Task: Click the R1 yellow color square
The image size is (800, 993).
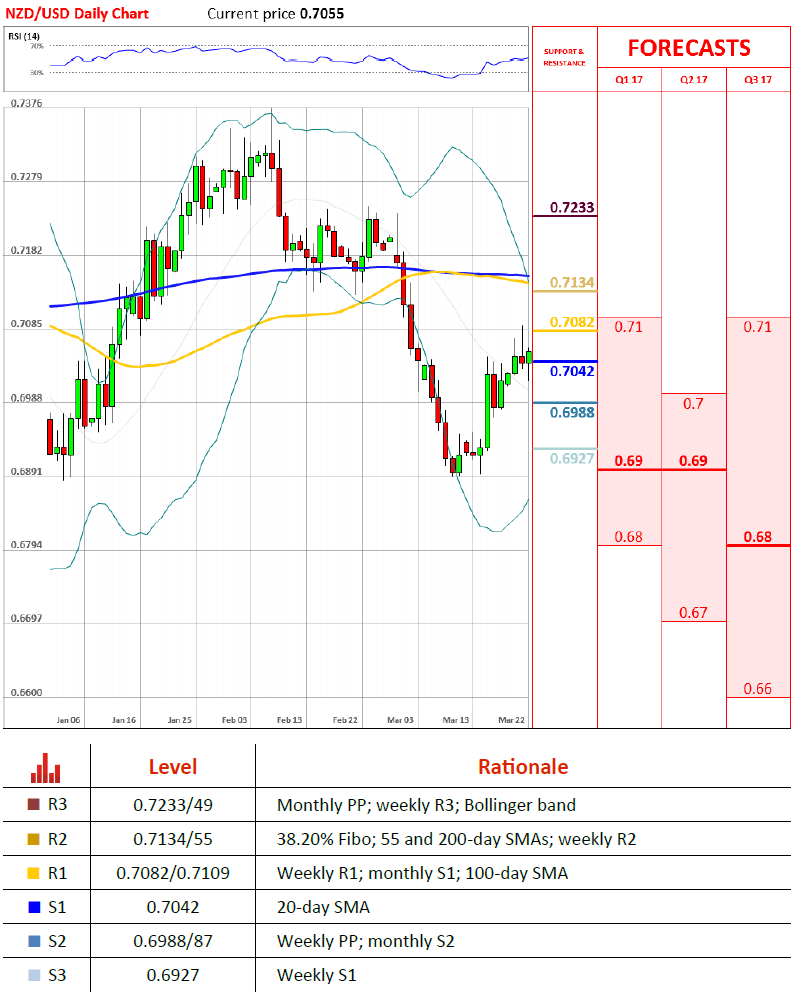Action: coord(34,873)
